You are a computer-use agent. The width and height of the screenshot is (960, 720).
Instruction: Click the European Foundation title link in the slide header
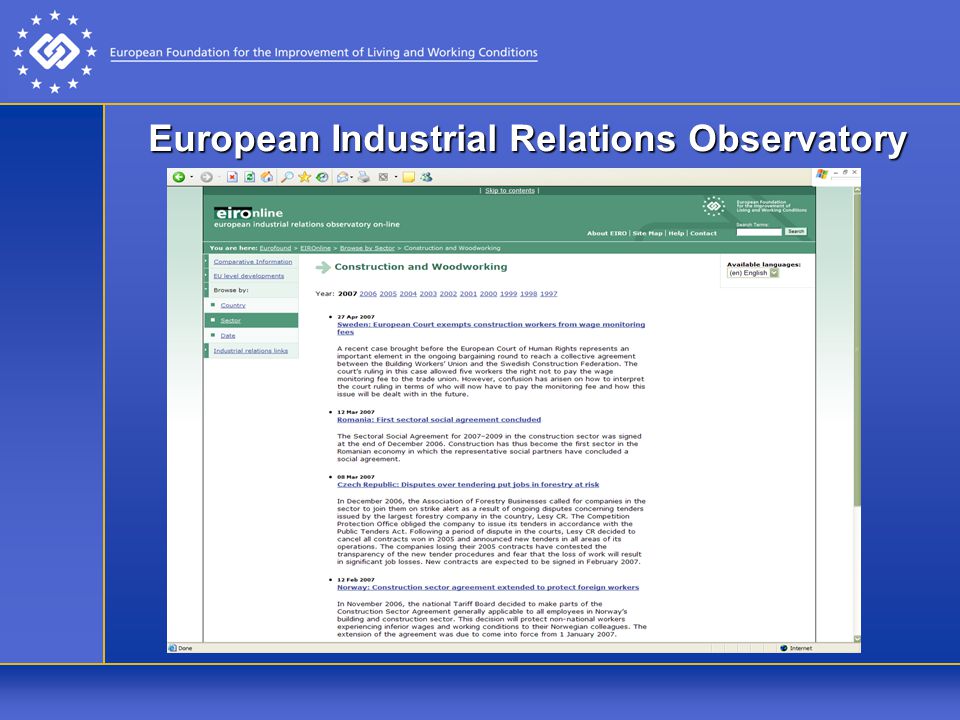coord(324,53)
